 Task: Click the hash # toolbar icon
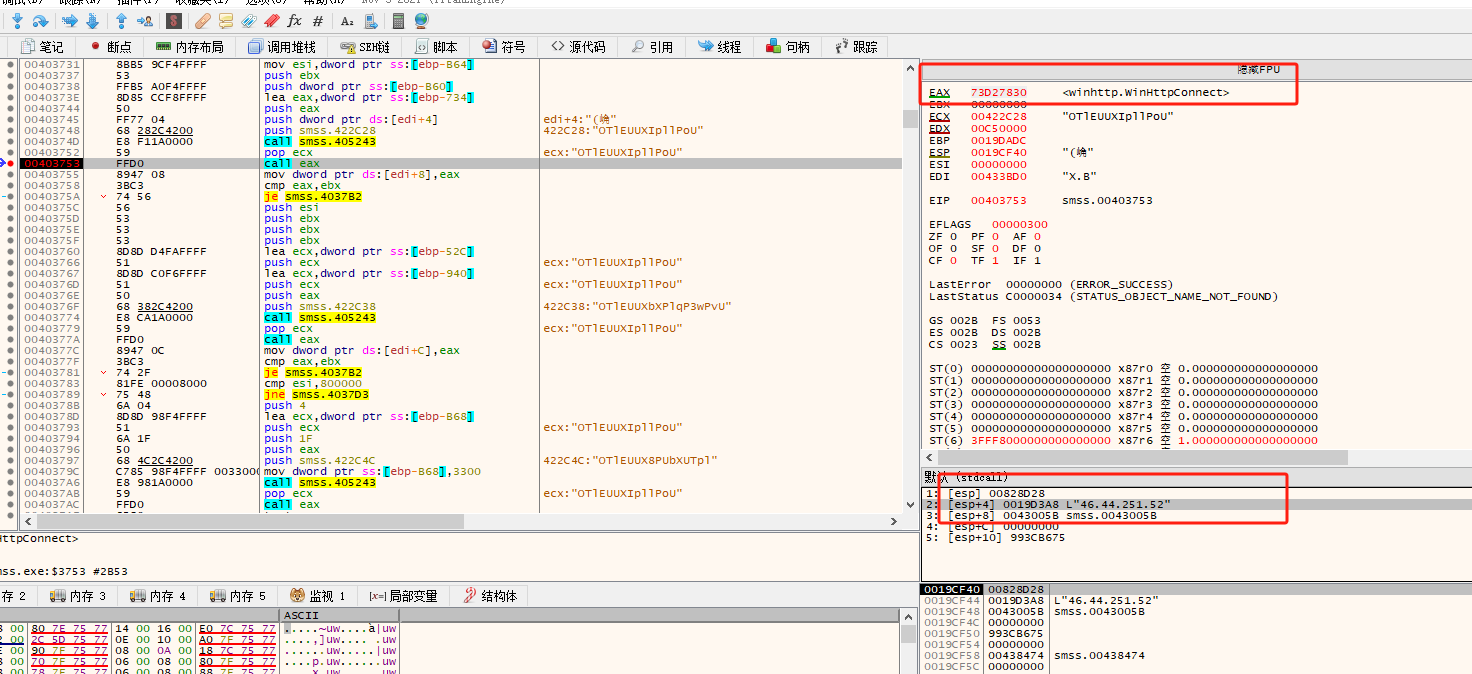(x=318, y=20)
